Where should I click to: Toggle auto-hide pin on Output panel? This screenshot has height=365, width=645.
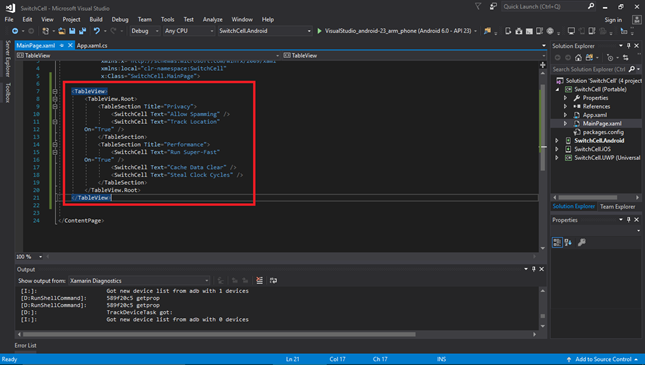click(534, 269)
